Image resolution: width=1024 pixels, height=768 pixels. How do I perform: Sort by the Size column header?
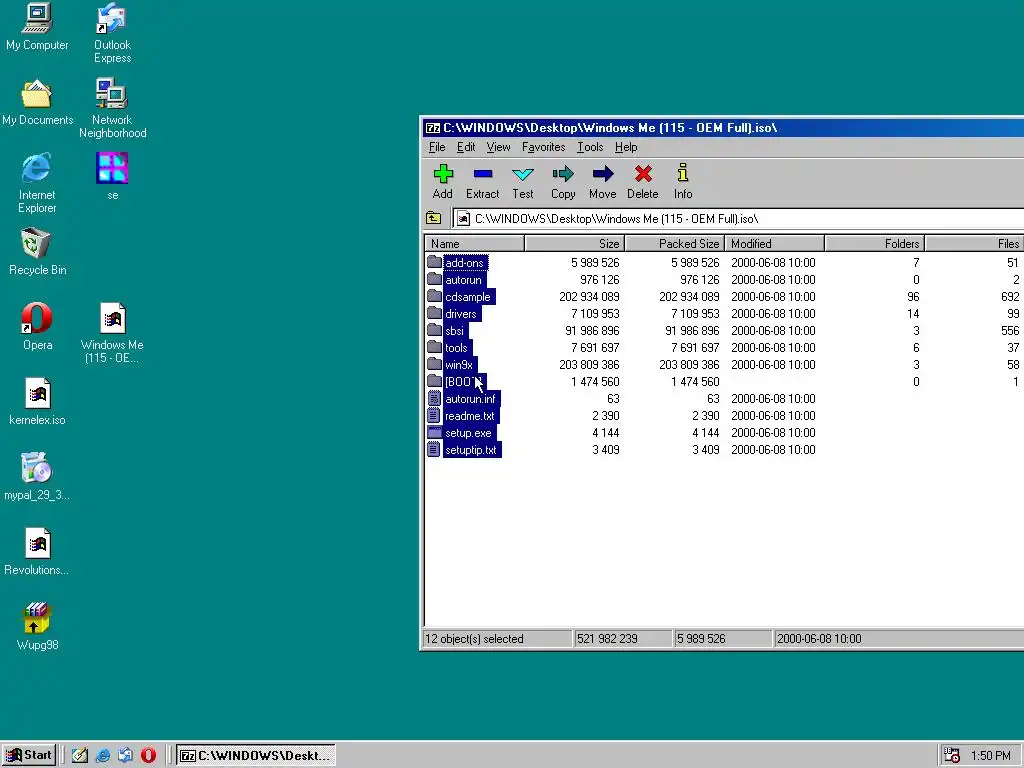[575, 244]
